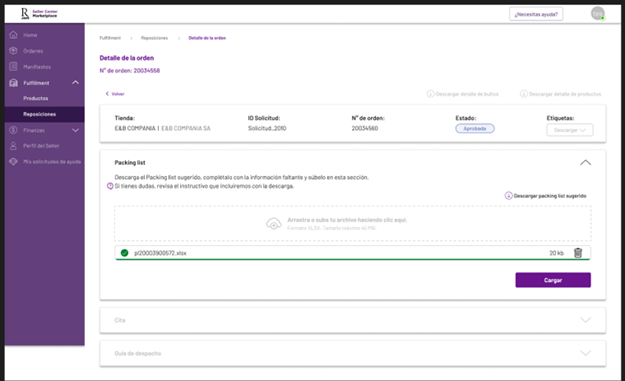Viewport: 625px width, 381px height.
Task: Click green check icon next to pl20003900572.xlsx
Action: (124, 253)
